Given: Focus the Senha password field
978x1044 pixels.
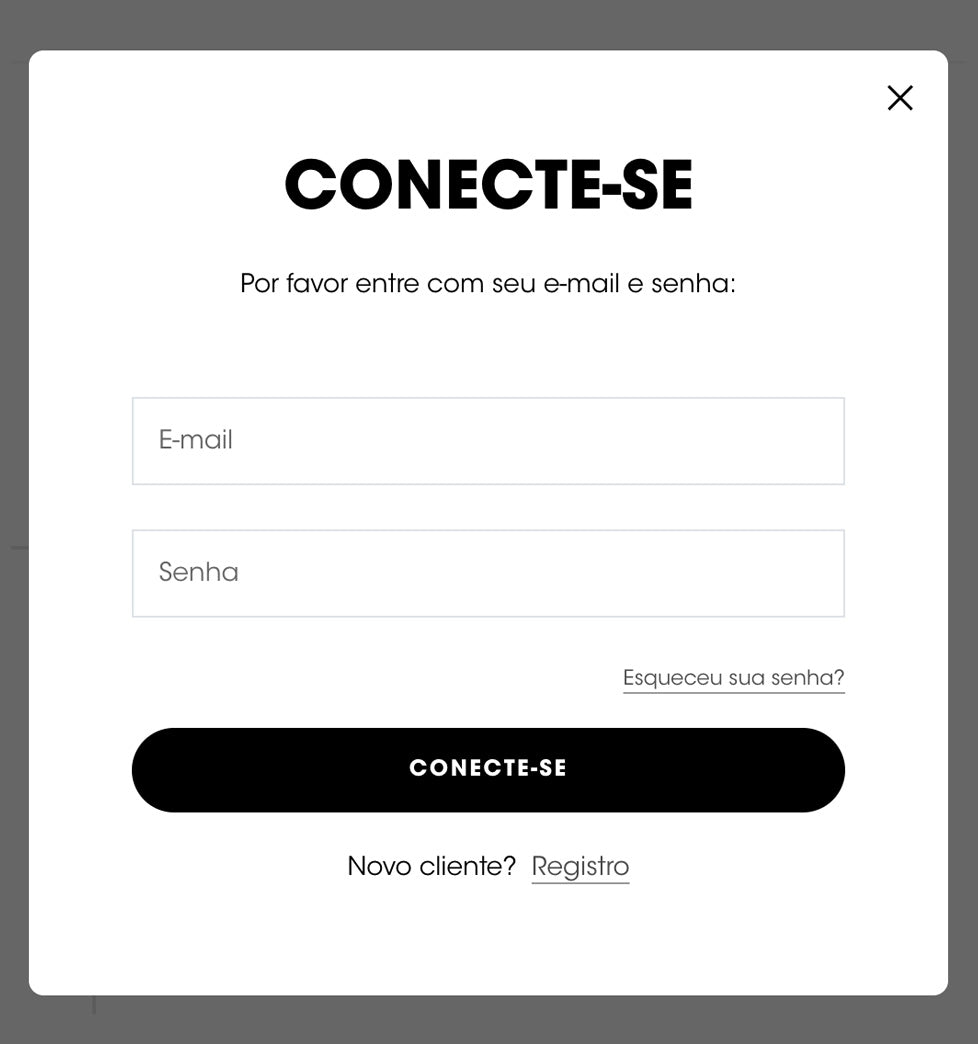Looking at the screenshot, I should 488,573.
